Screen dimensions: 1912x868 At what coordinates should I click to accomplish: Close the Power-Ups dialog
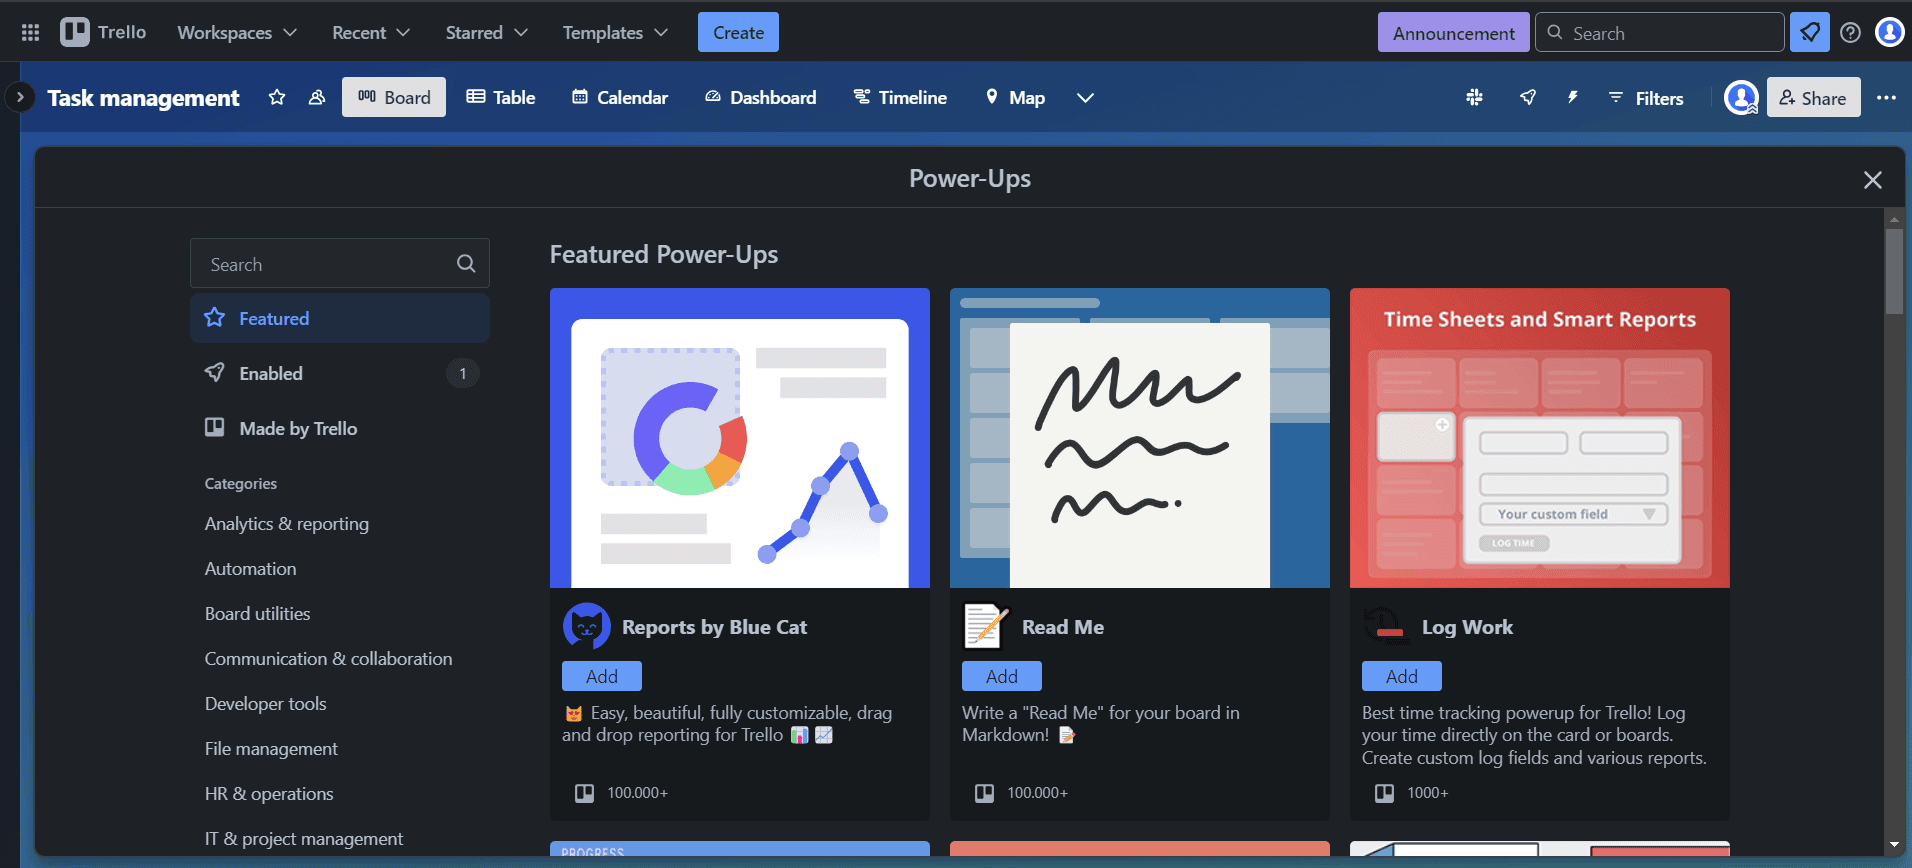point(1873,180)
